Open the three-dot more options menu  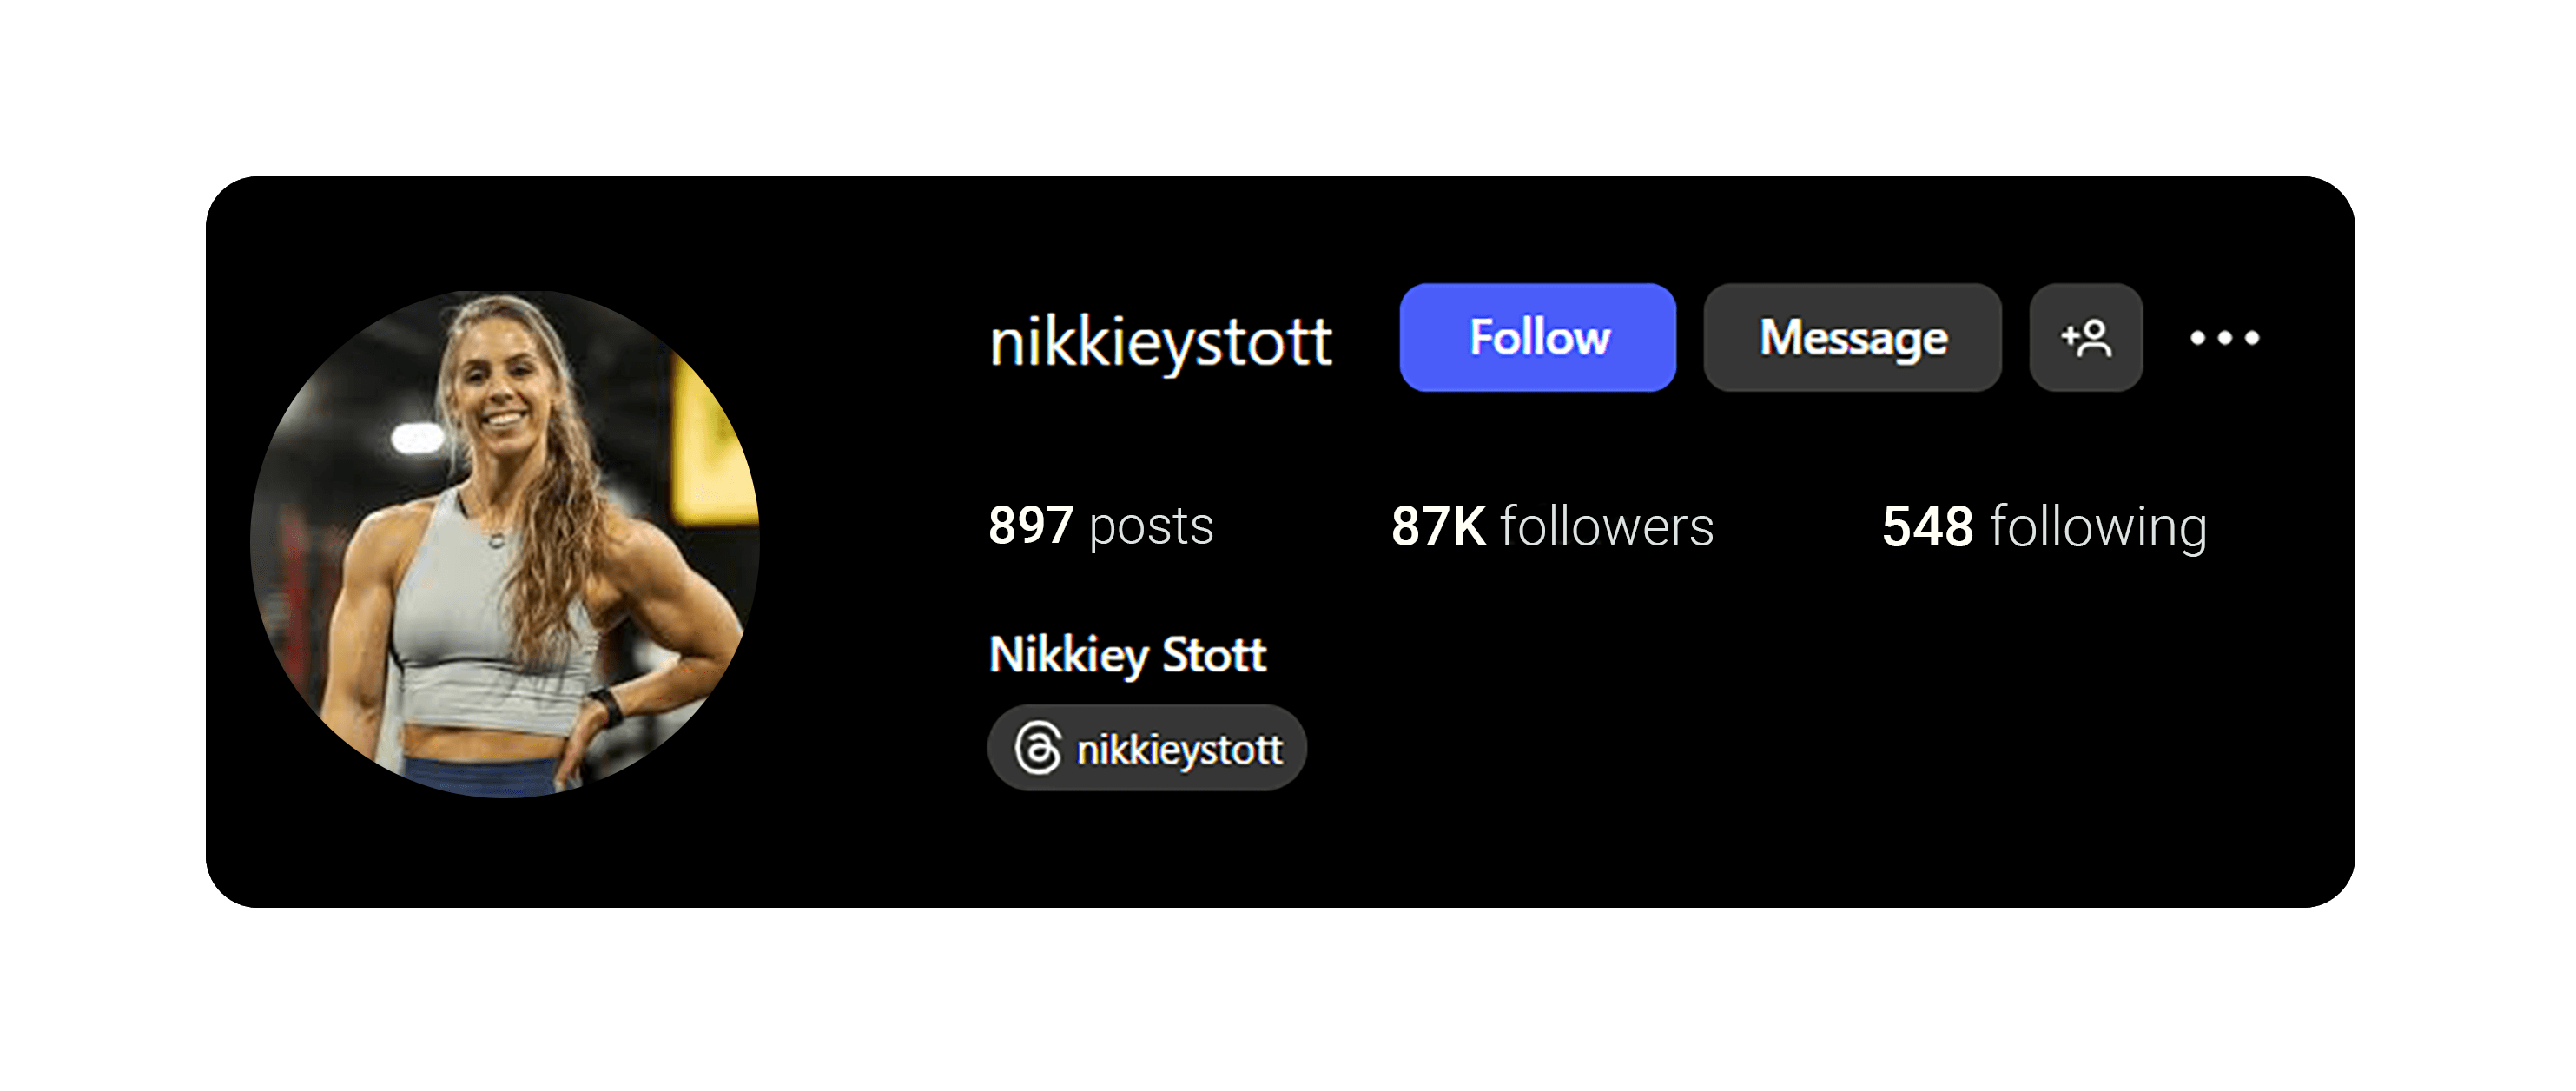(x=2224, y=338)
